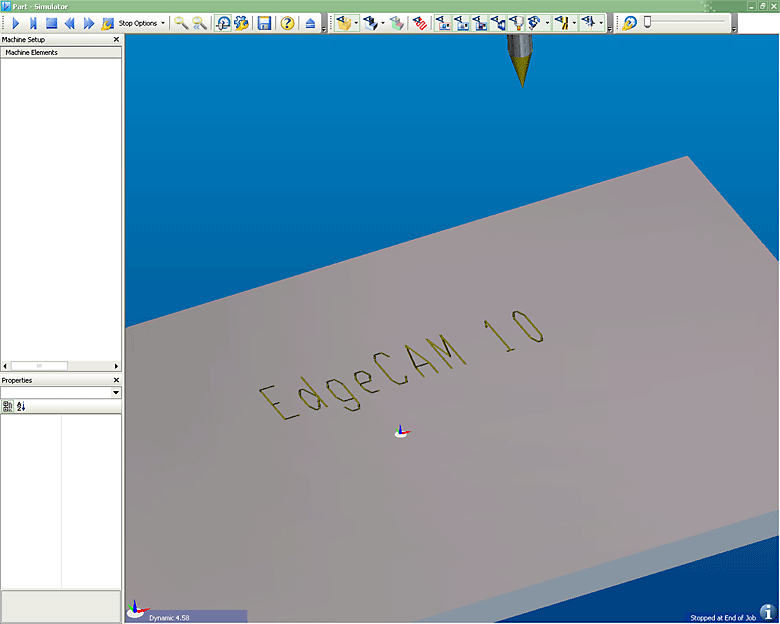Stop the simulation with the square button

pos(51,23)
